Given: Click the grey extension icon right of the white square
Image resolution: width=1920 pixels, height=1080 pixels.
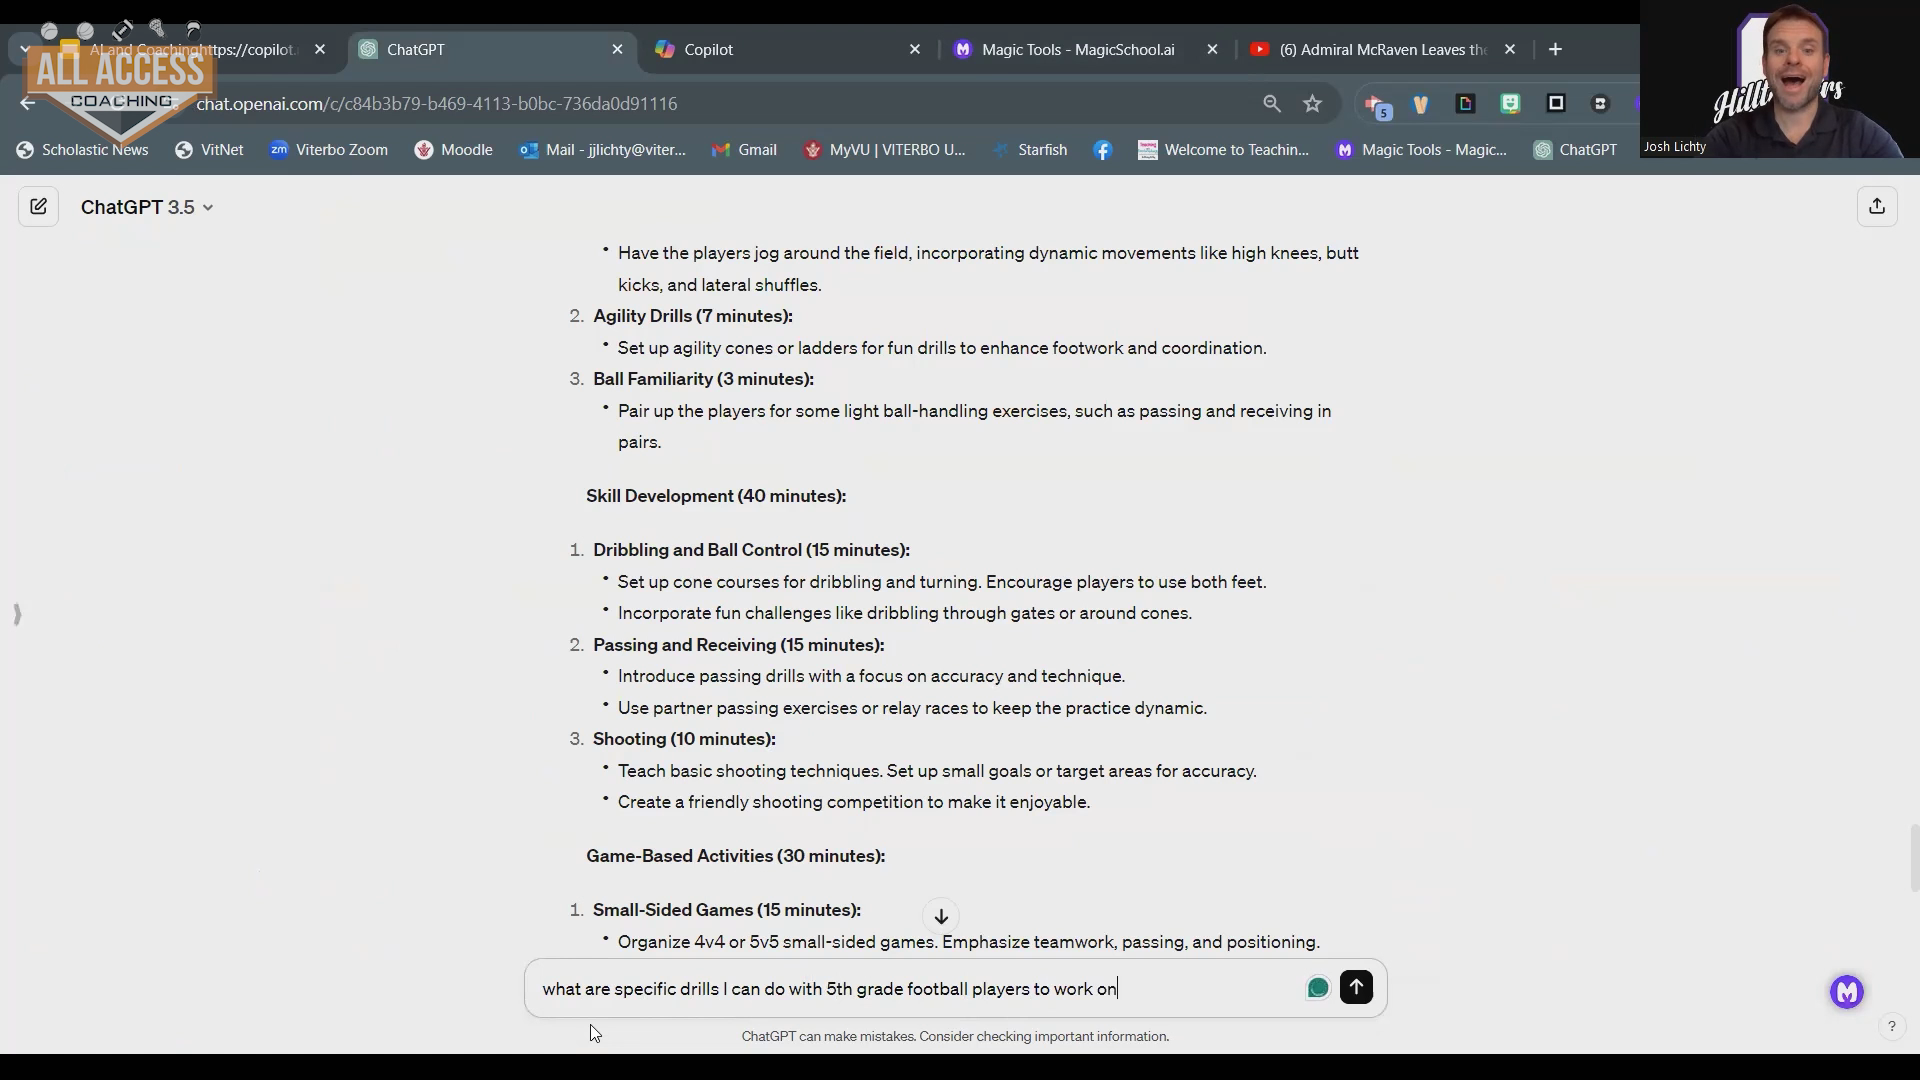Looking at the screenshot, I should point(1600,103).
